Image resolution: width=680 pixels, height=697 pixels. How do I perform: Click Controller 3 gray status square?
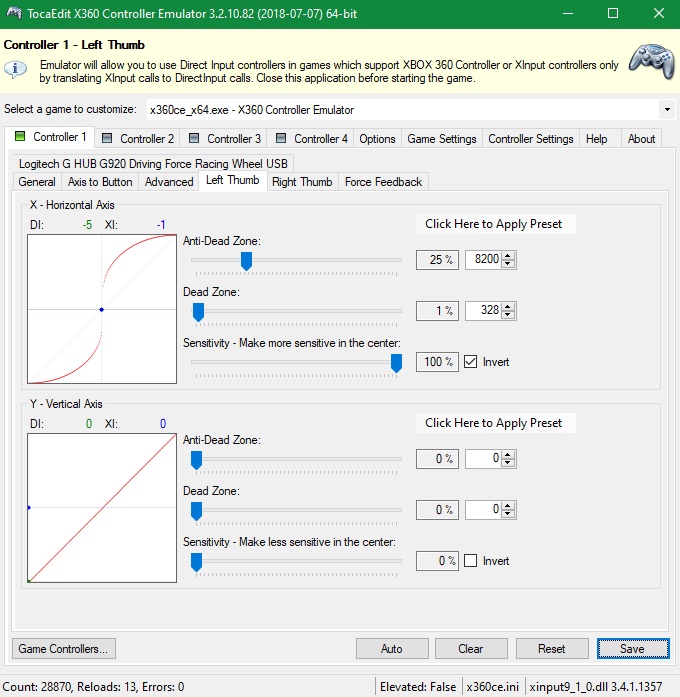click(194, 138)
